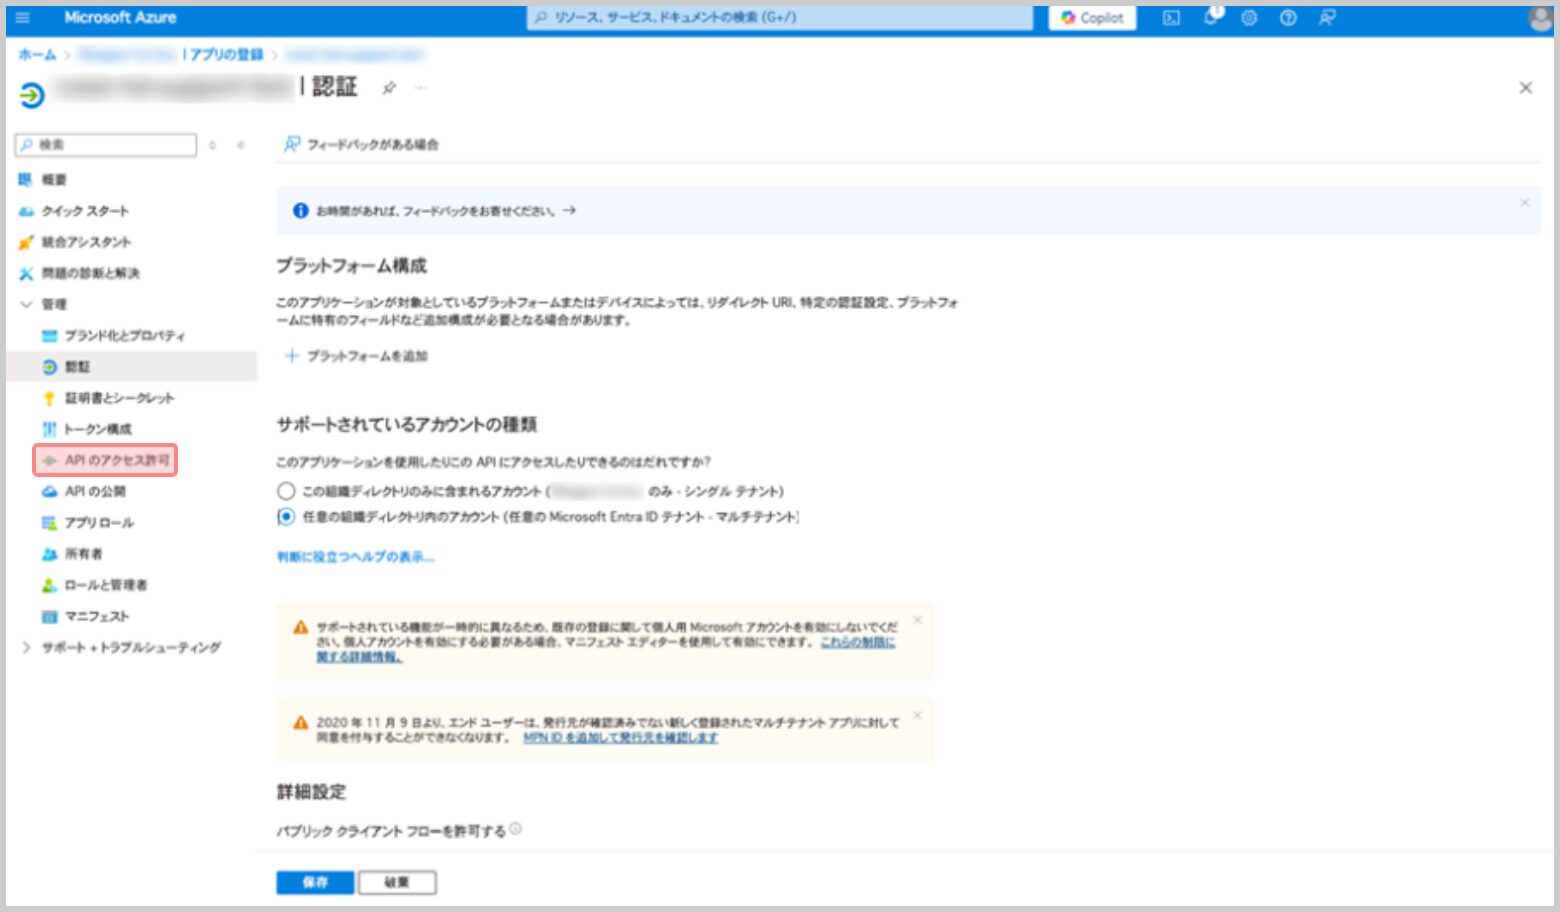Select the multitenant Microsoft Entra ID radio button
The width and height of the screenshot is (1560, 912).
[286, 517]
